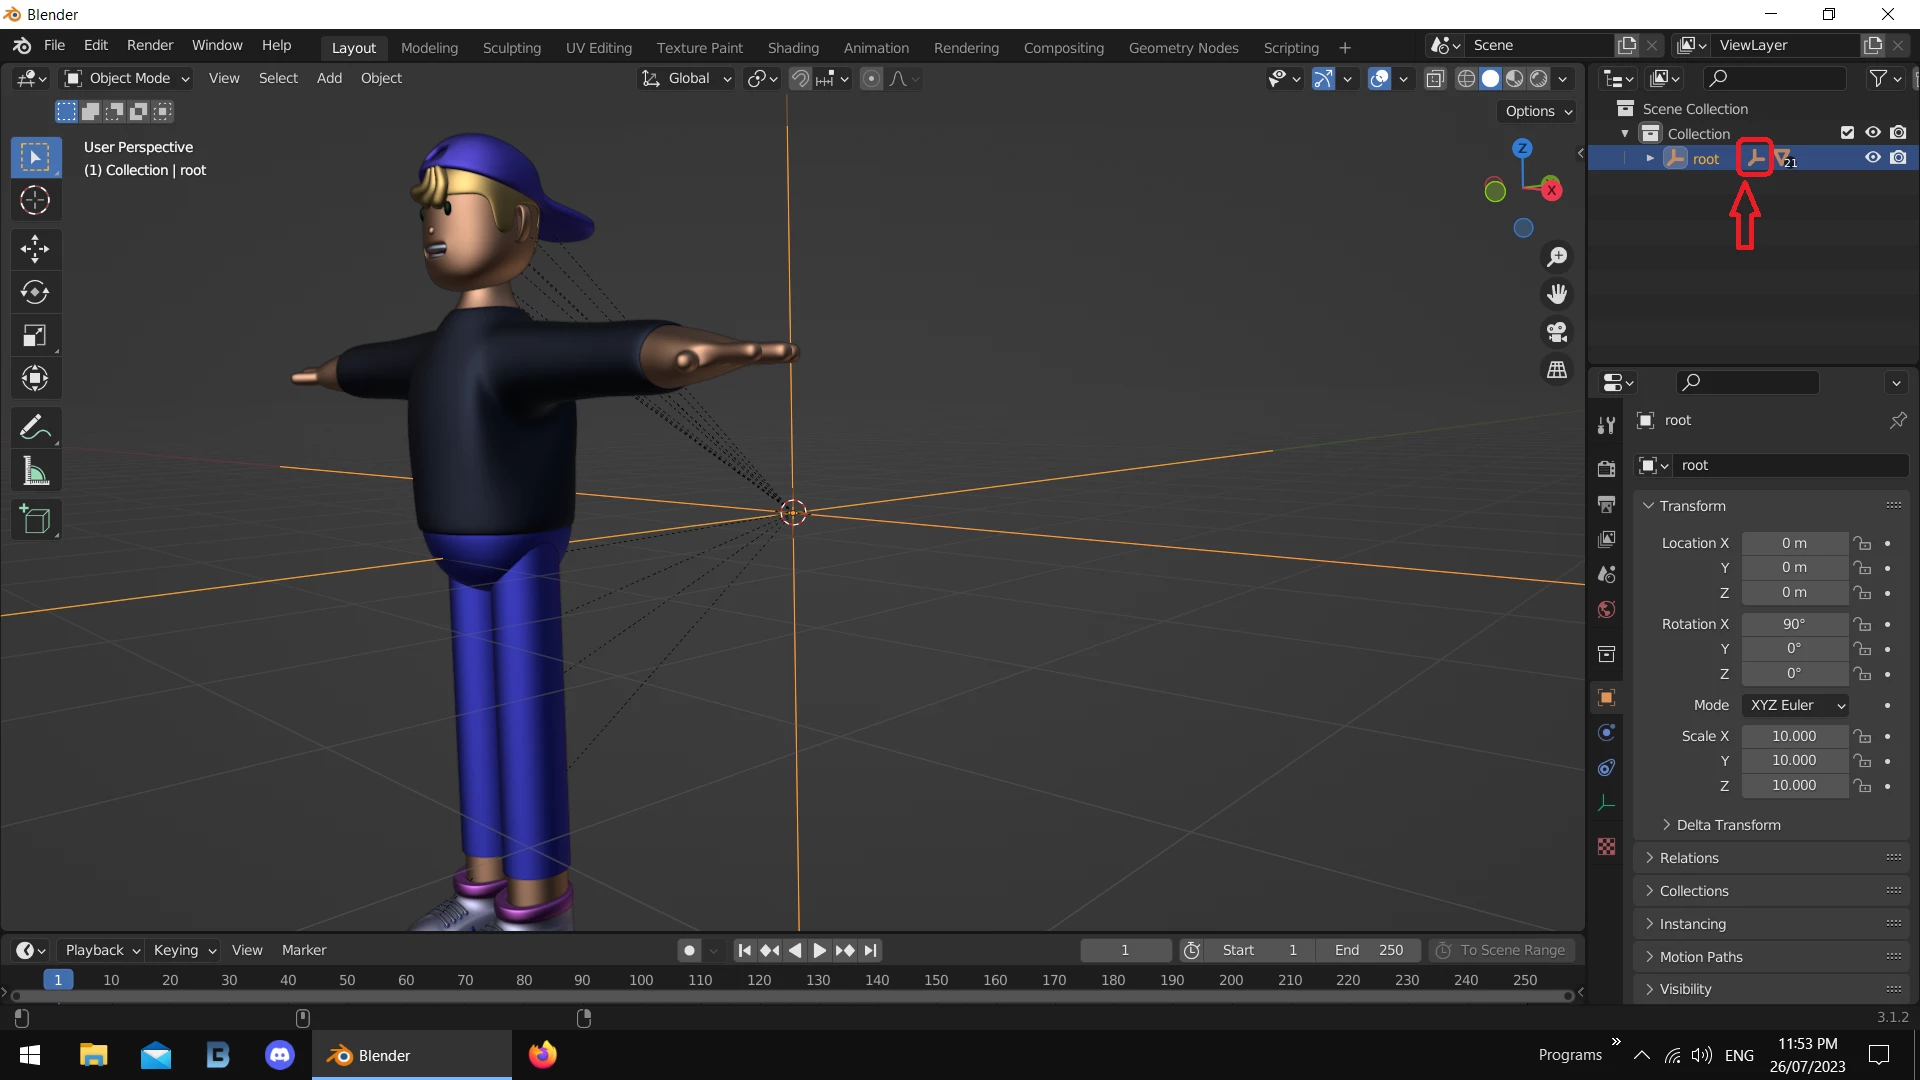Activate the Move tool

click(35, 249)
